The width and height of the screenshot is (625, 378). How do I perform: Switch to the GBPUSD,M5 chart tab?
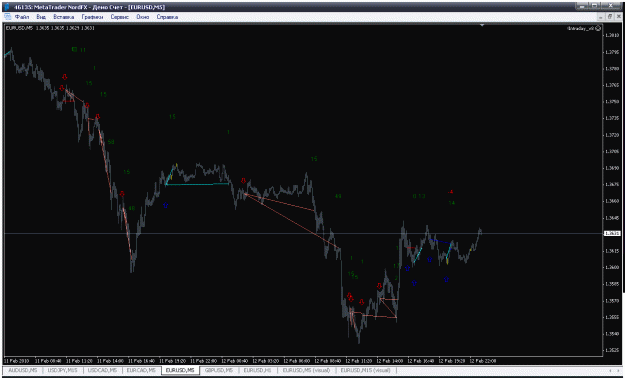click(x=219, y=370)
